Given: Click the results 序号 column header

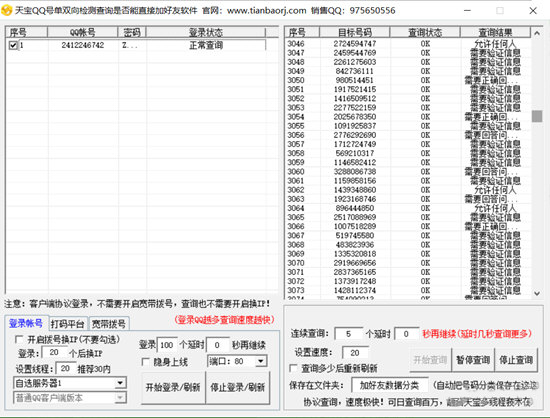Looking at the screenshot, I should 302,32.
